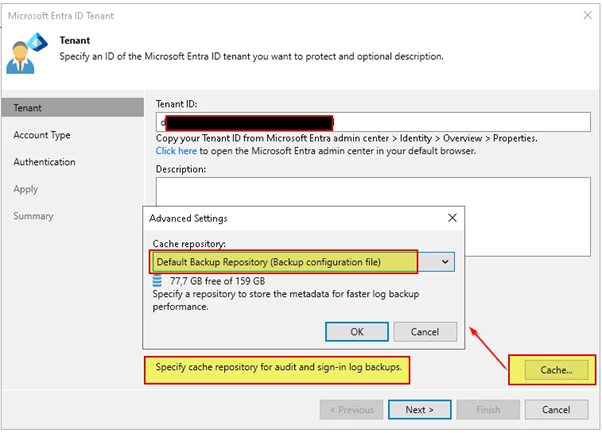602x433 pixels.
Task: Close the Advanced Settings dialog
Action: pyautogui.click(x=452, y=218)
